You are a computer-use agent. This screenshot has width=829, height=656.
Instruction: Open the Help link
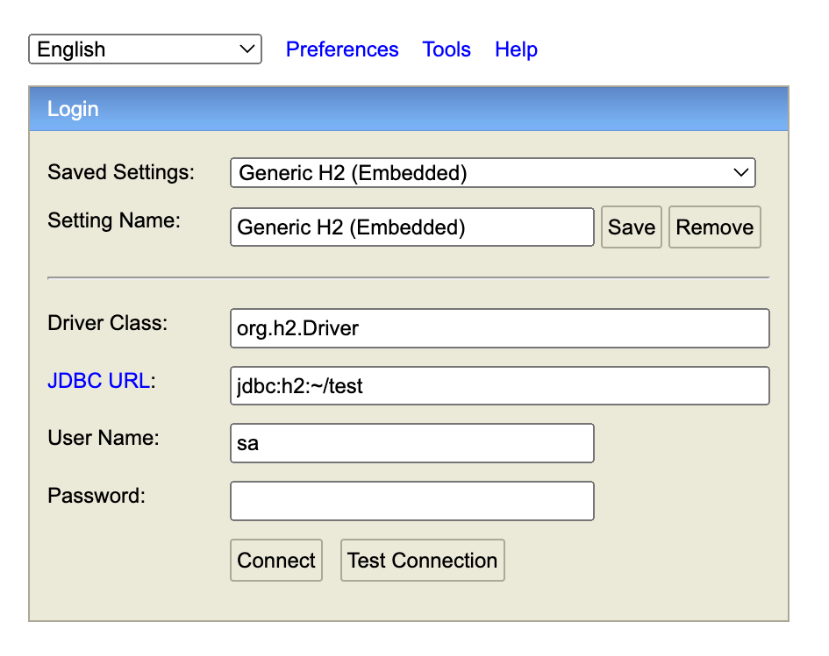pos(516,49)
